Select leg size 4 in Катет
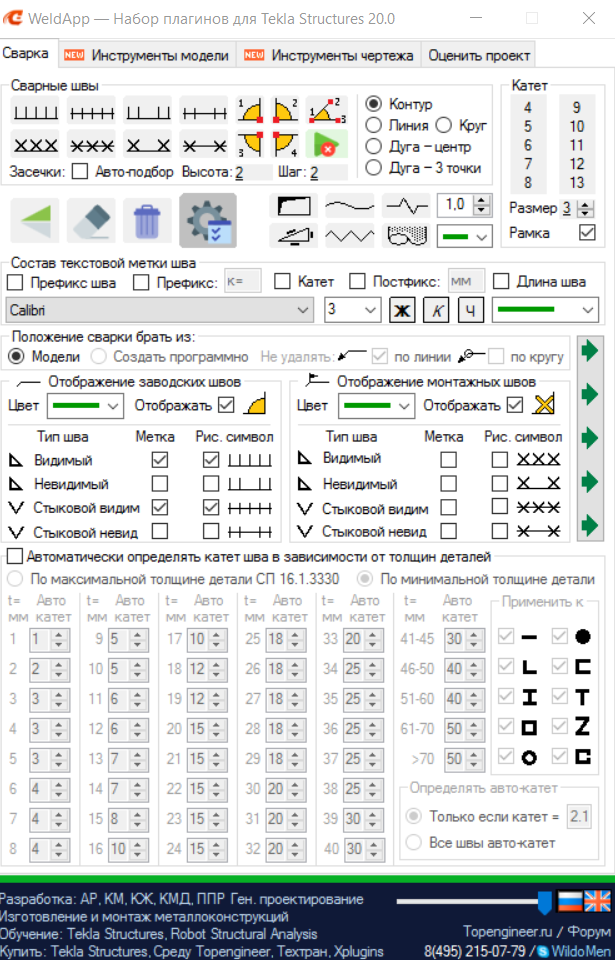The image size is (615, 960). click(528, 108)
